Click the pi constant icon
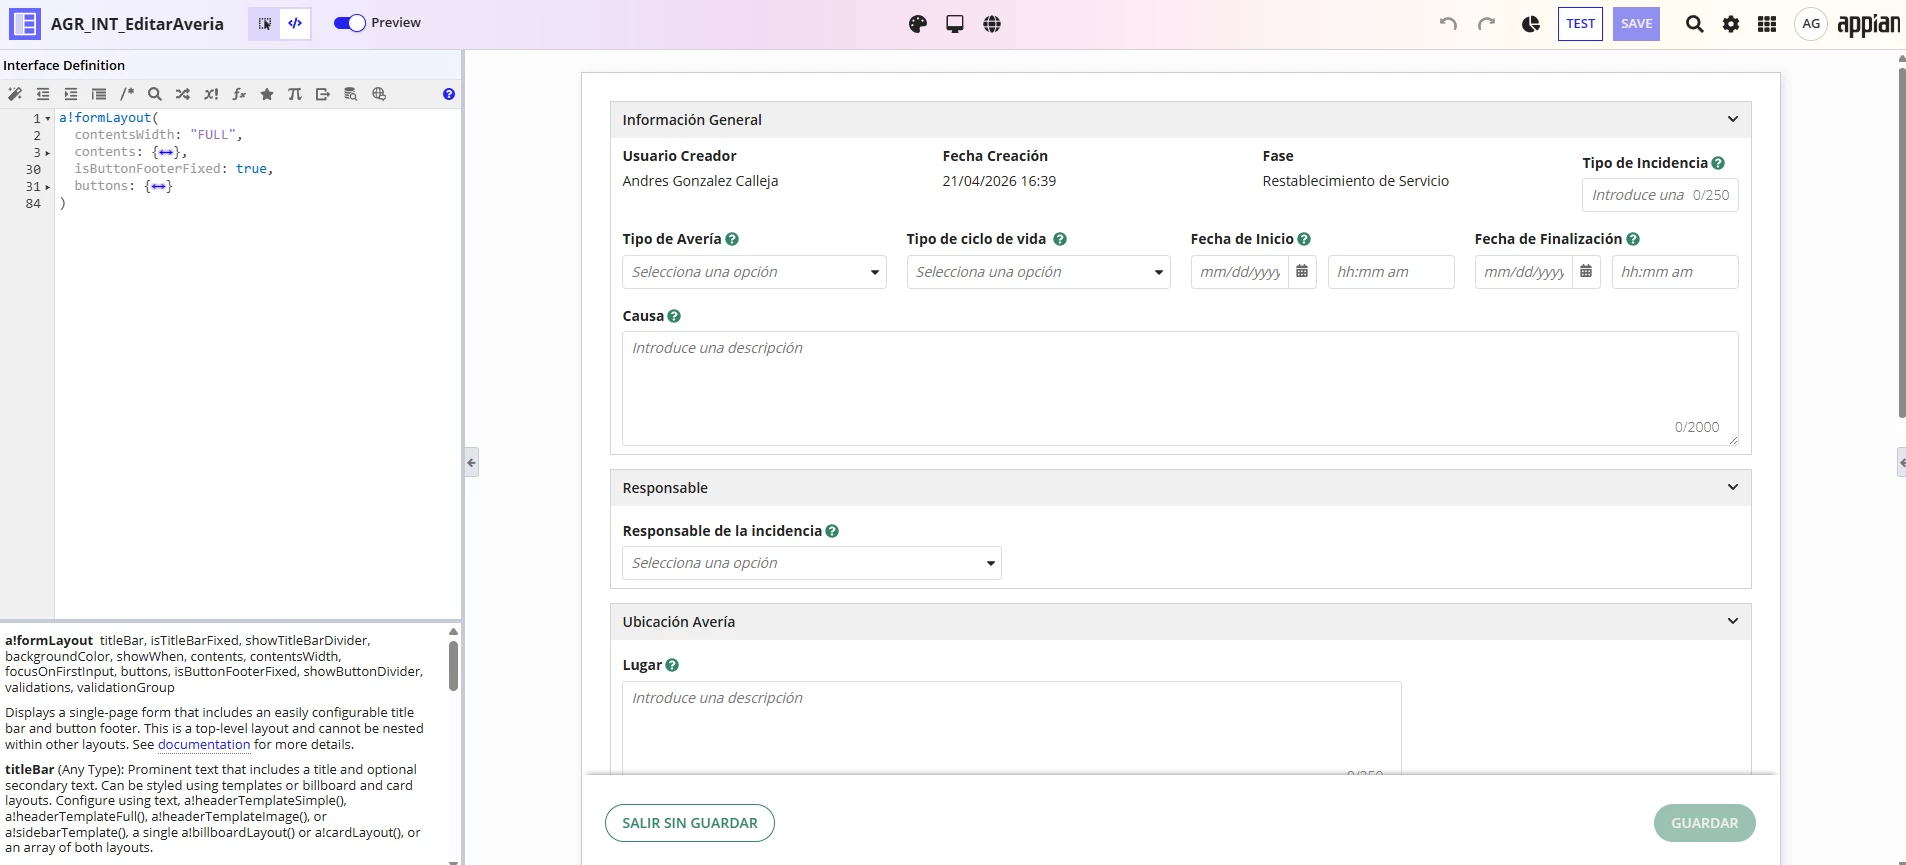1906x865 pixels. pyautogui.click(x=295, y=94)
